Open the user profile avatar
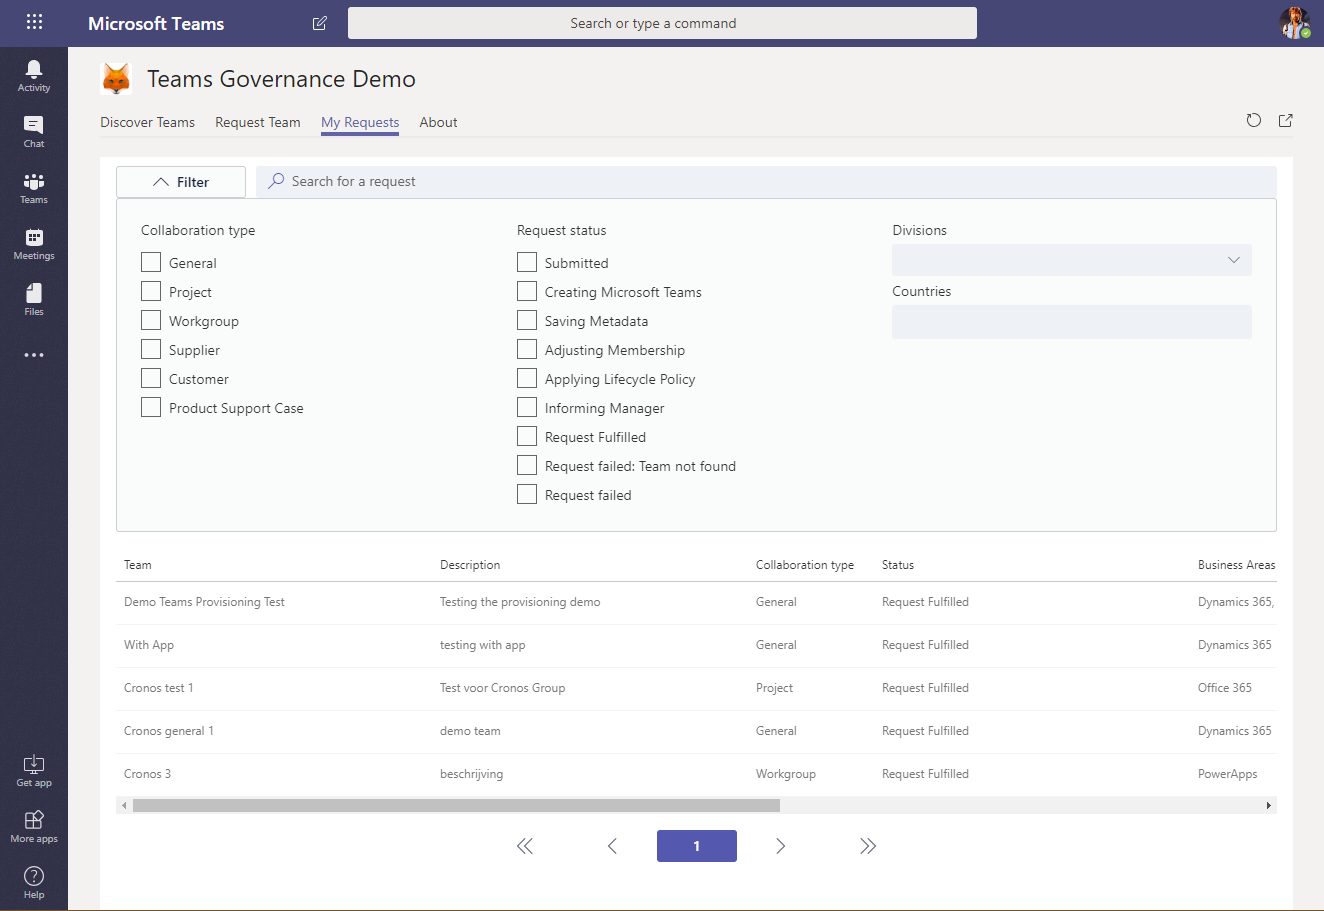The height and width of the screenshot is (911, 1324). (1295, 23)
